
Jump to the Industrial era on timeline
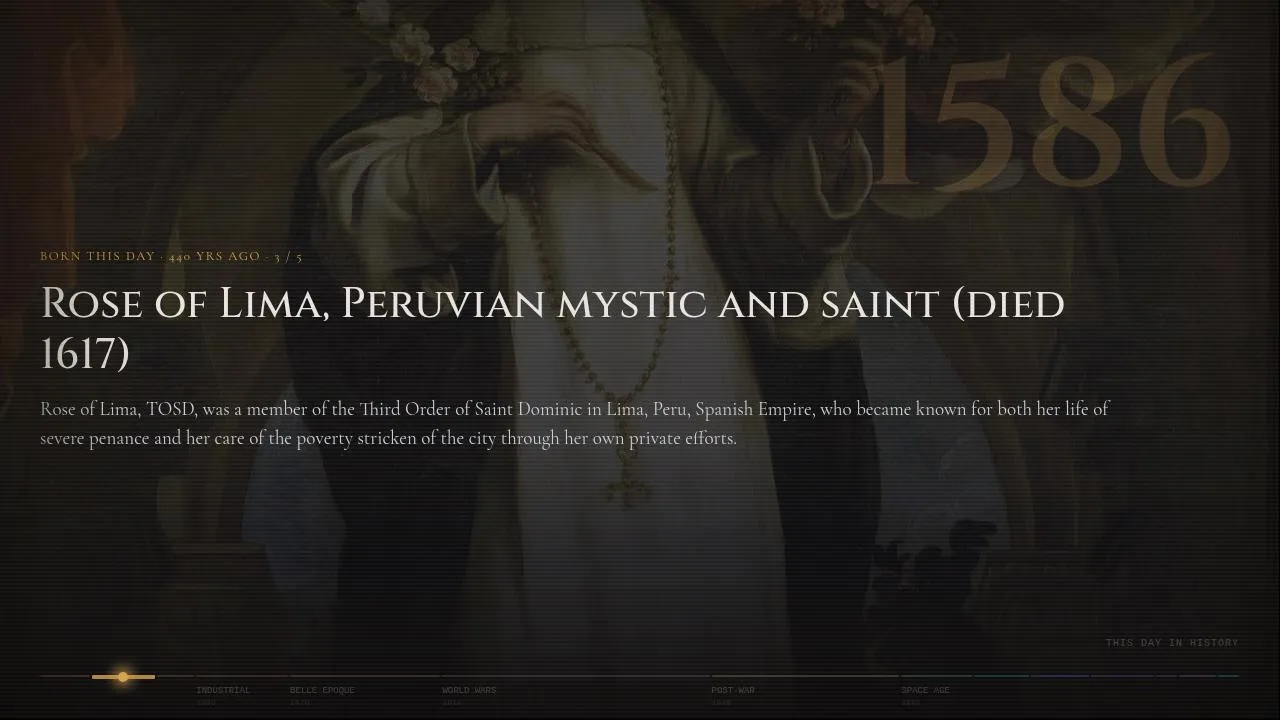[223, 690]
